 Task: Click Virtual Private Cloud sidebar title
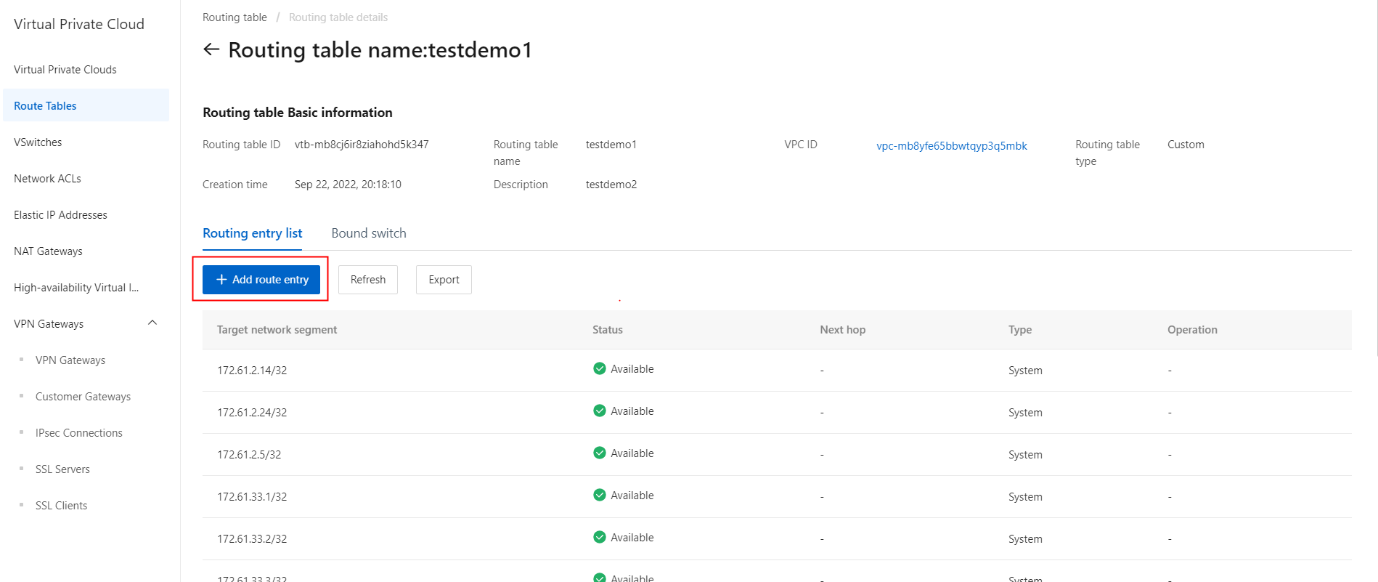tap(79, 24)
